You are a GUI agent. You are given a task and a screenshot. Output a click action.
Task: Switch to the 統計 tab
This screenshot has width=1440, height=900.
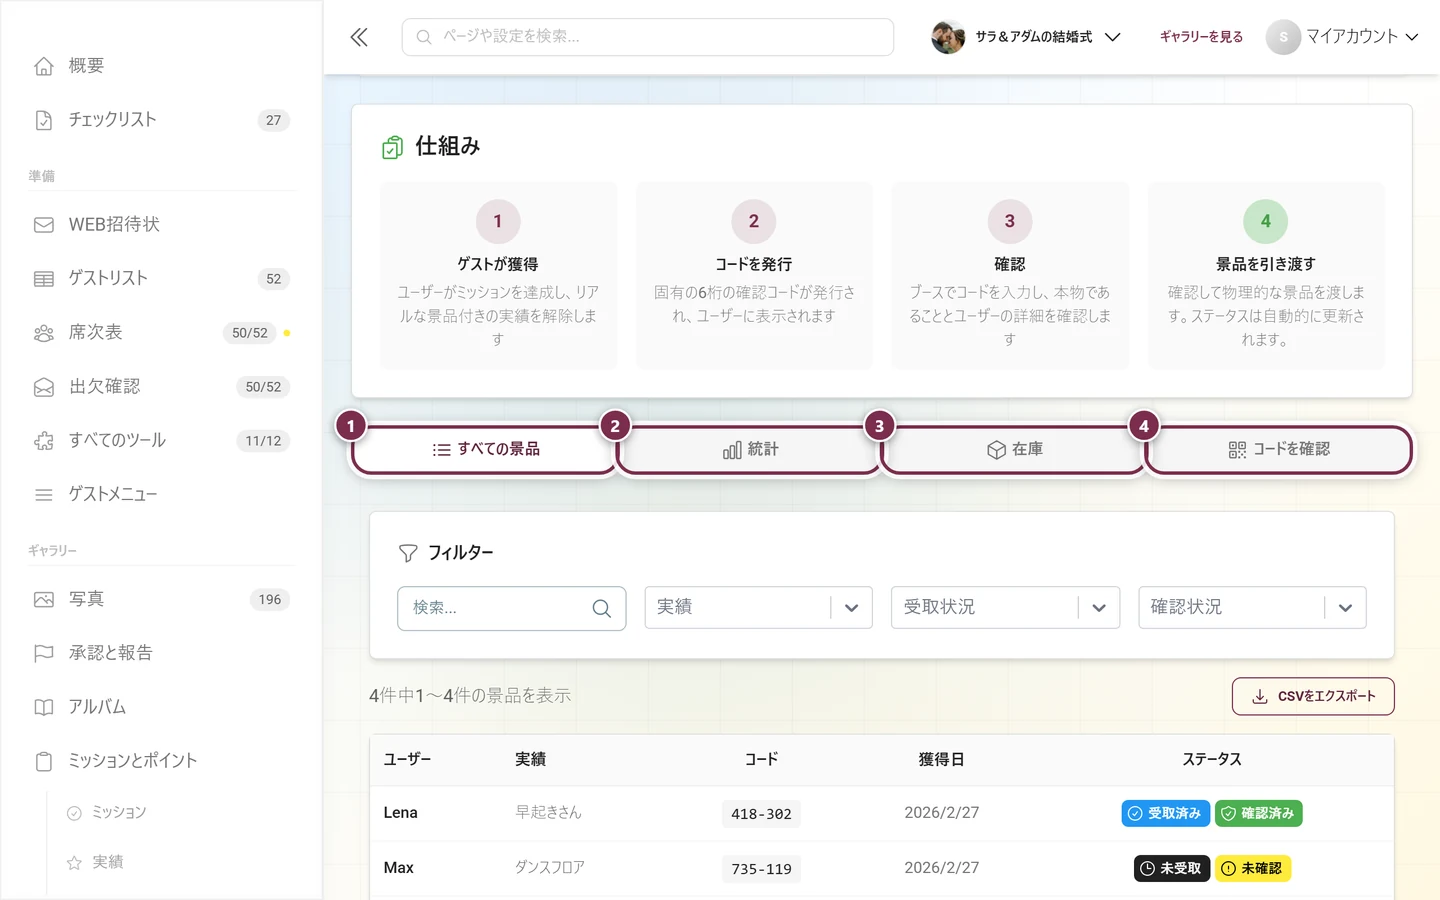click(749, 450)
